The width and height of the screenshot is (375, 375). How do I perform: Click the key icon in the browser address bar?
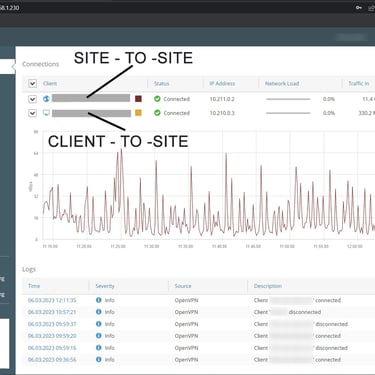[x=359, y=7]
